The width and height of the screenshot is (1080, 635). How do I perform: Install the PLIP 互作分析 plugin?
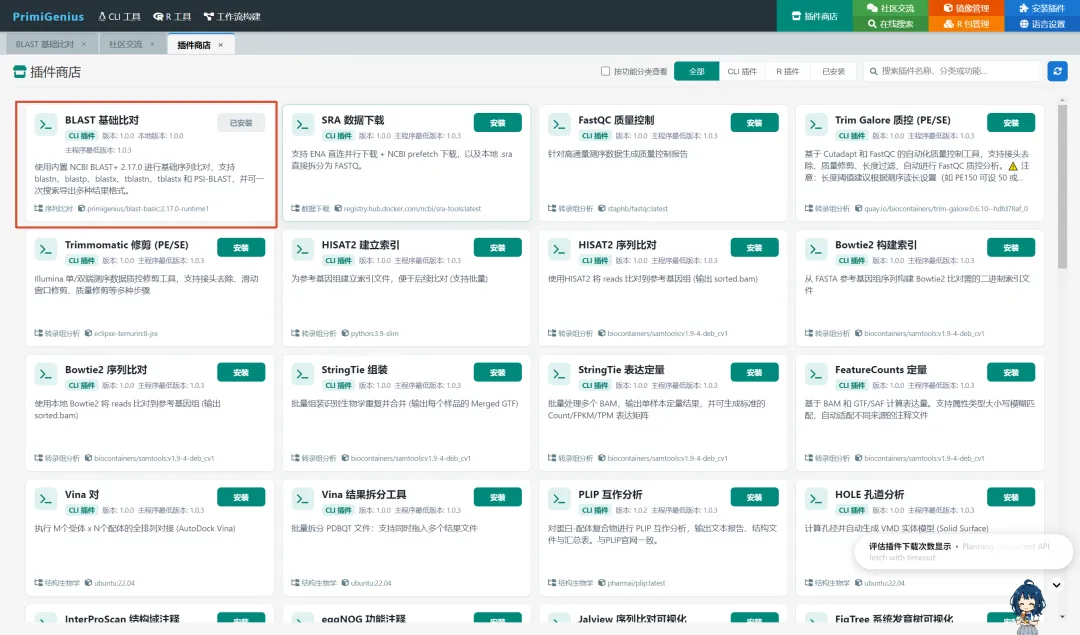(x=754, y=497)
